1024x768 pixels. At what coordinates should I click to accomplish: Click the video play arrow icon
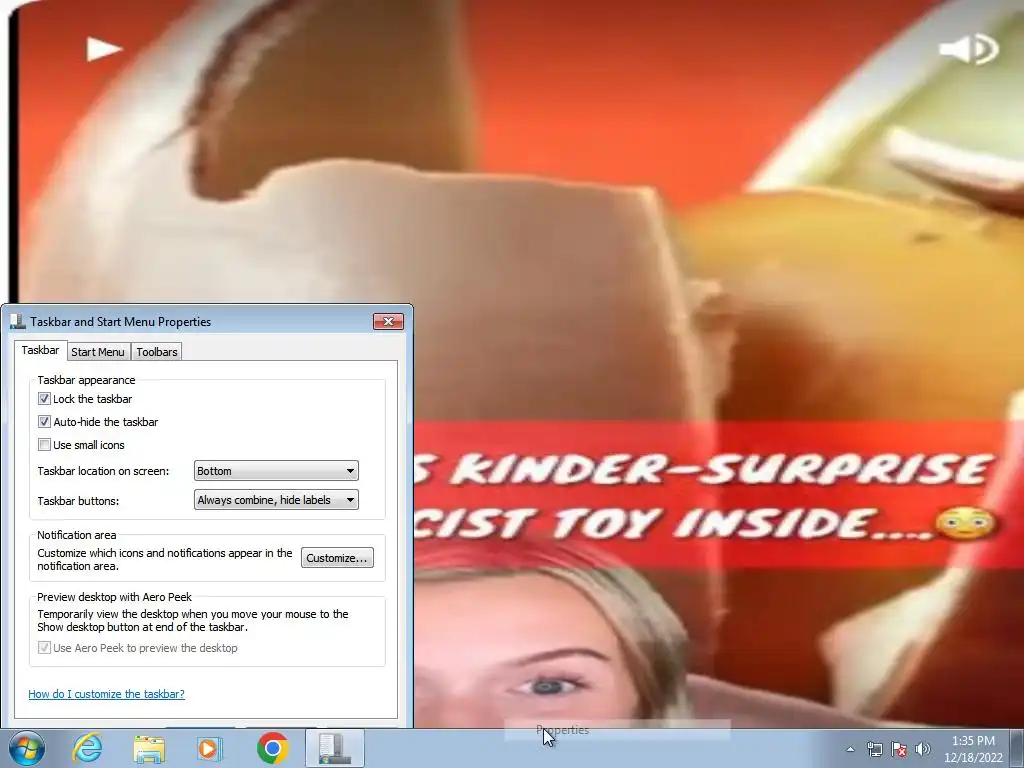click(104, 49)
